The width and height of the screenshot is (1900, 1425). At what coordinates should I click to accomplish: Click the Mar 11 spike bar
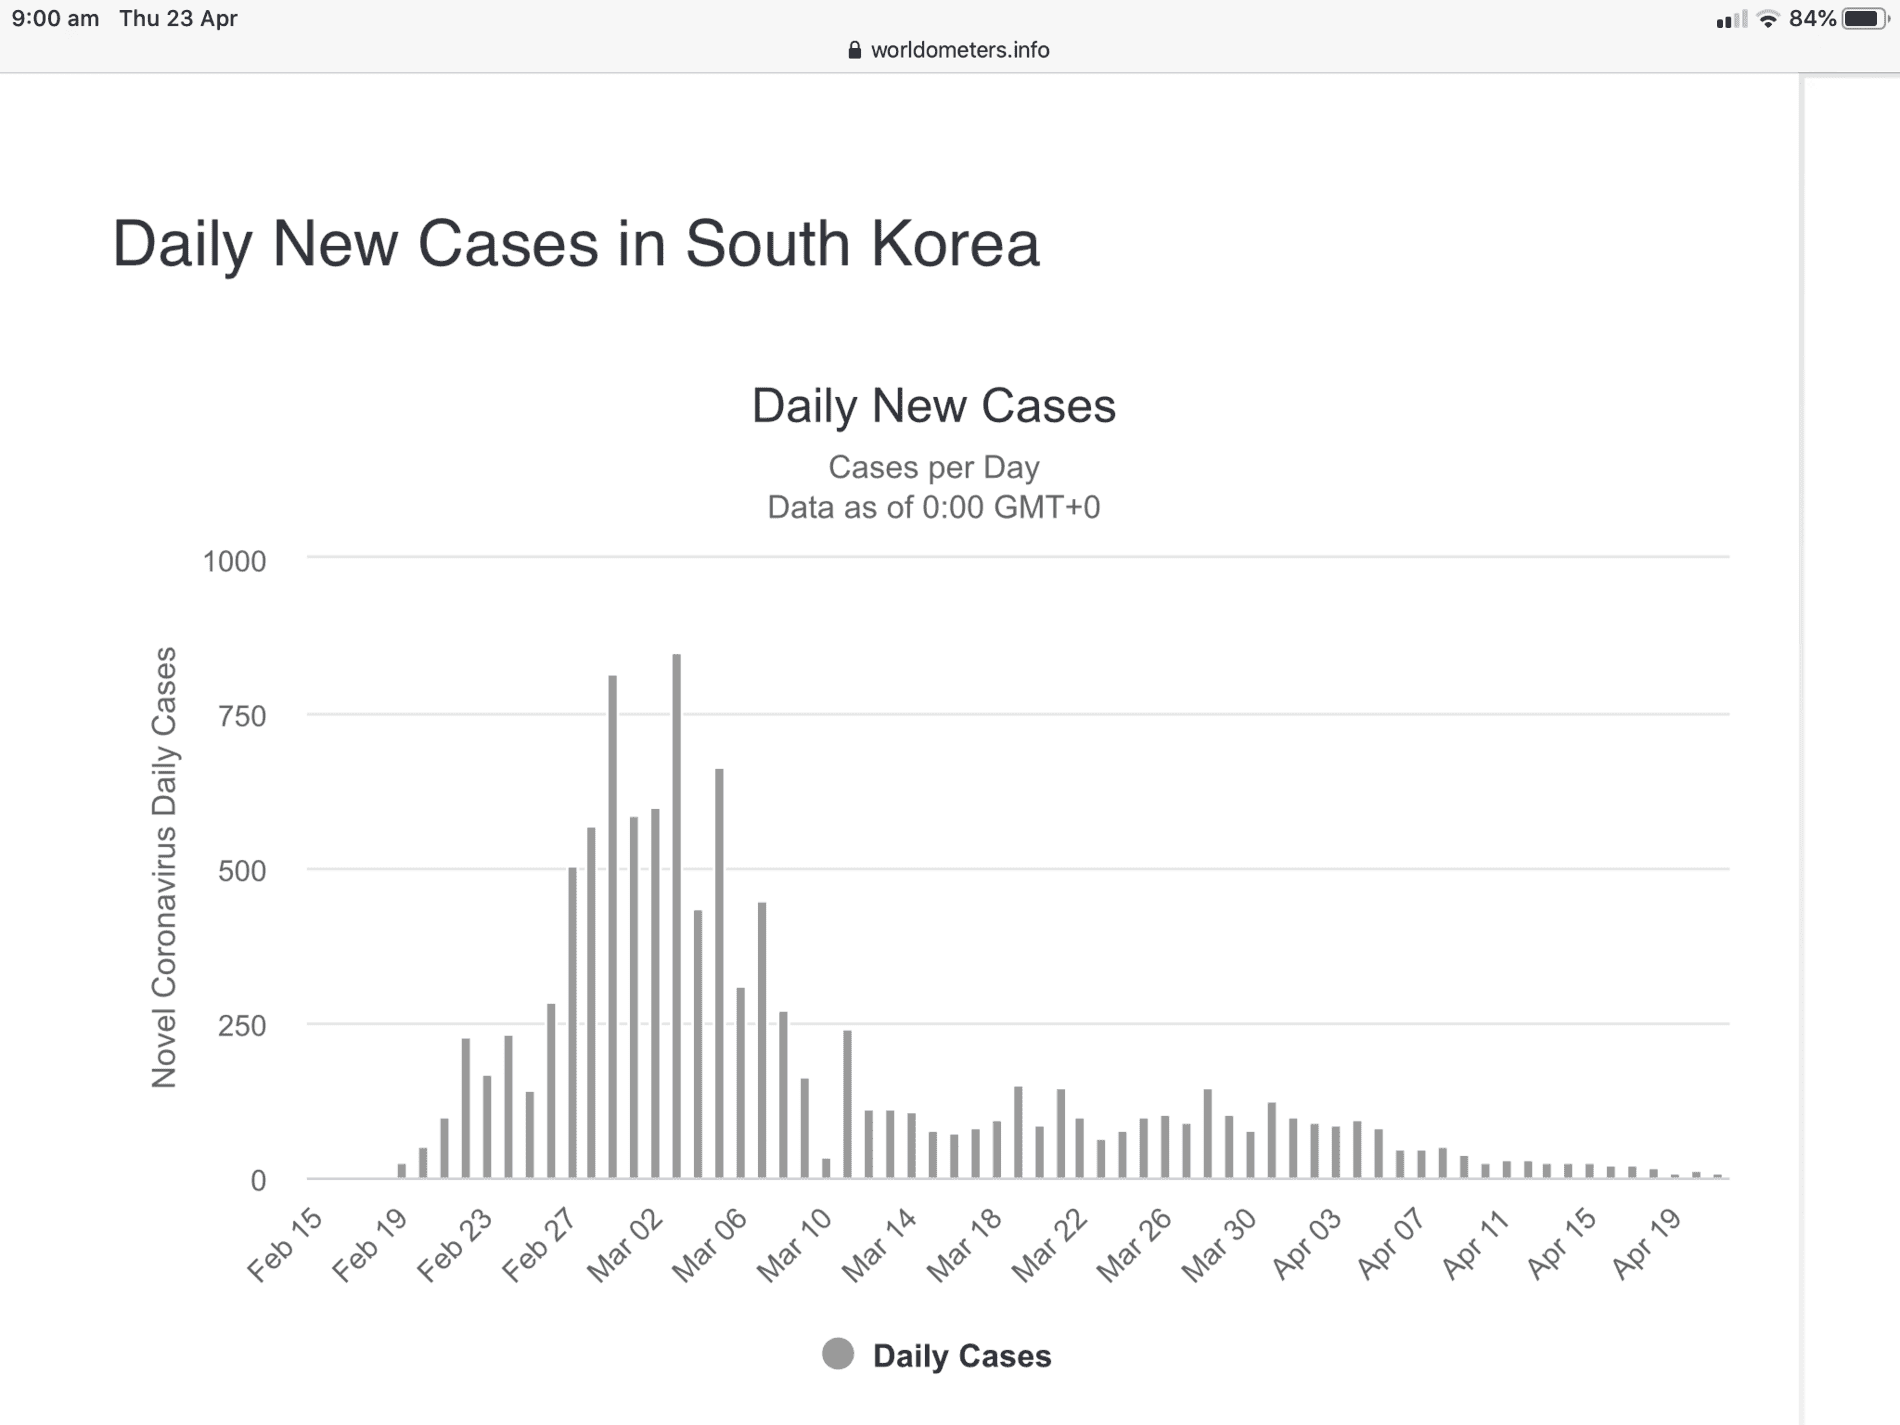pyautogui.click(x=847, y=1104)
